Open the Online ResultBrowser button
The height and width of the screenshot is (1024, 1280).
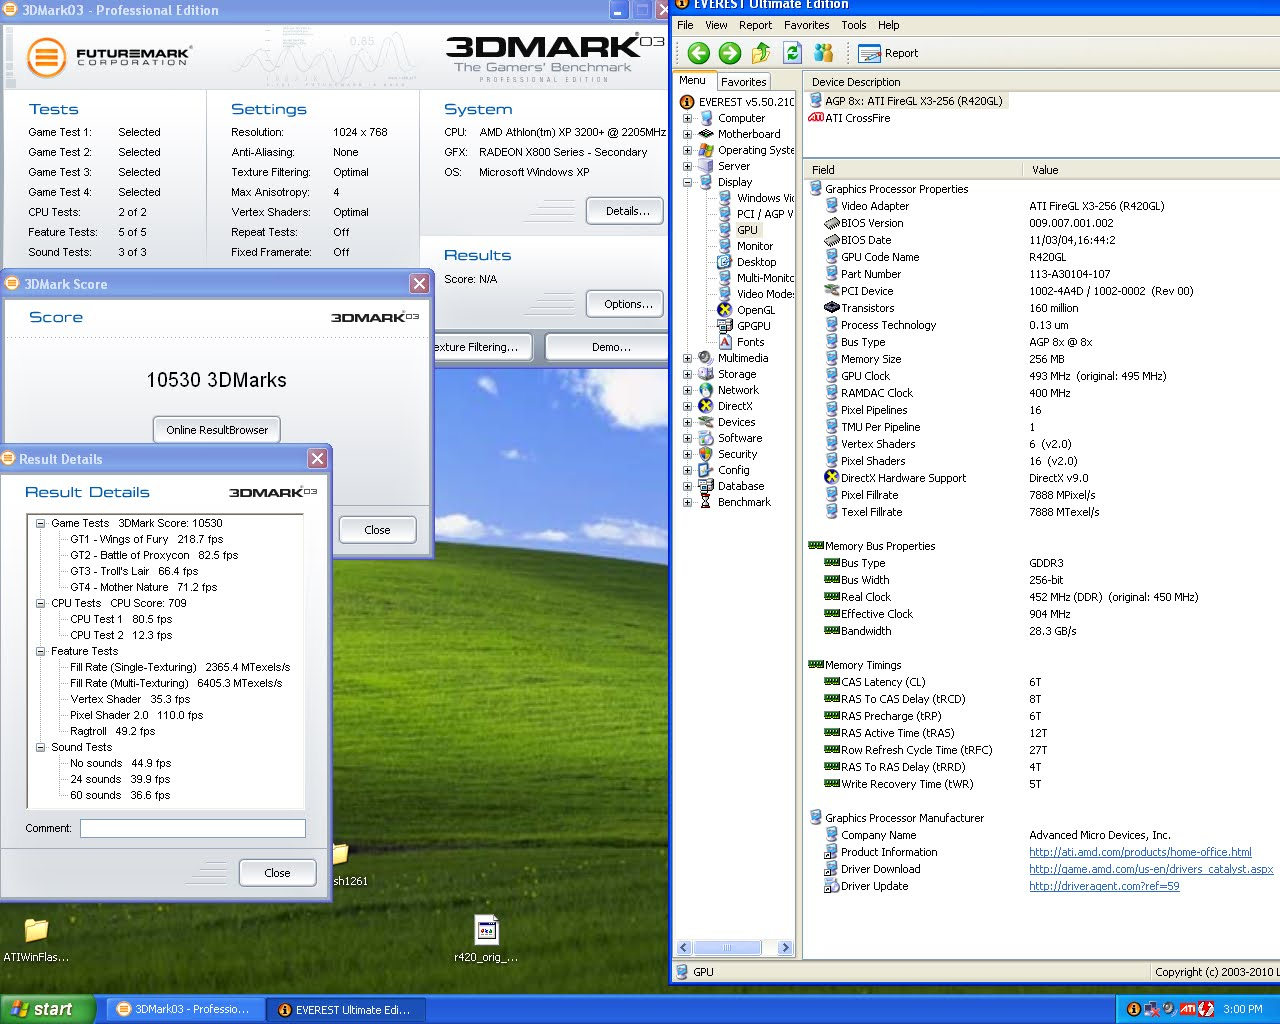[x=217, y=430]
